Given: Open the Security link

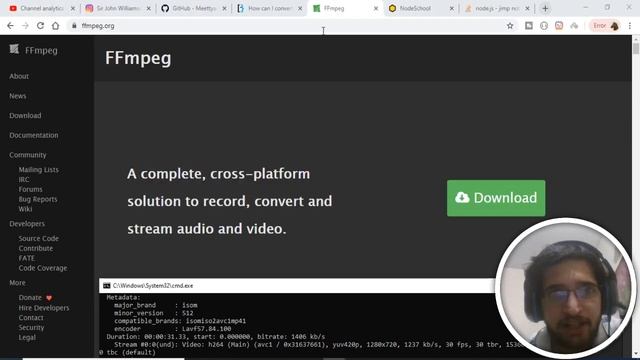Looking at the screenshot, I should click(x=31, y=327).
